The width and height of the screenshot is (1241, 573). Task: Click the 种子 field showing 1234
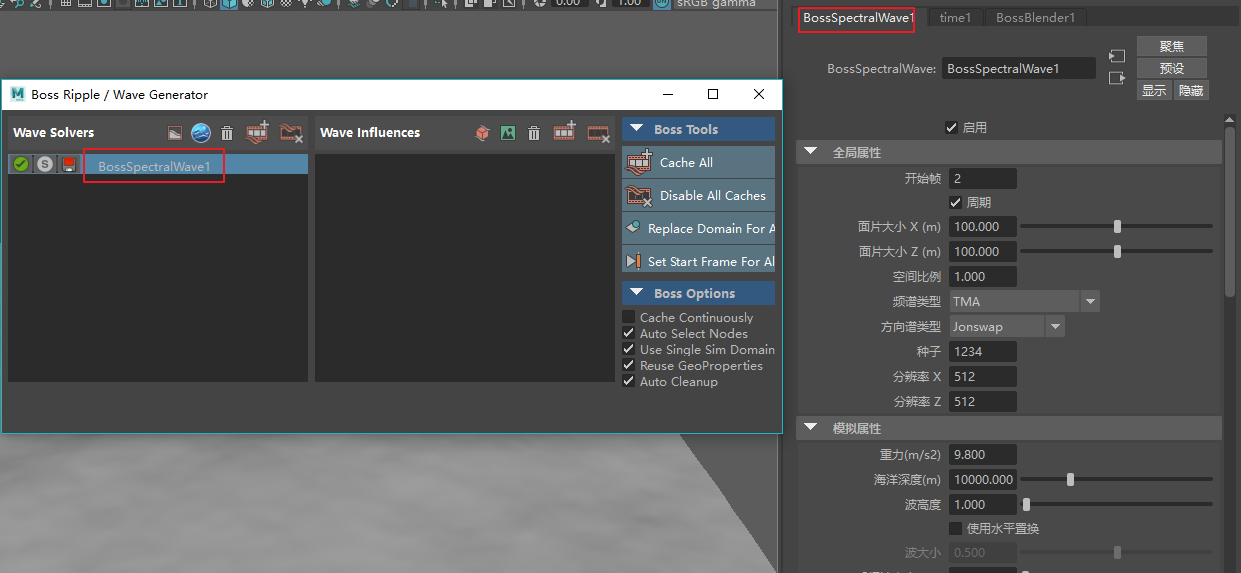983,351
